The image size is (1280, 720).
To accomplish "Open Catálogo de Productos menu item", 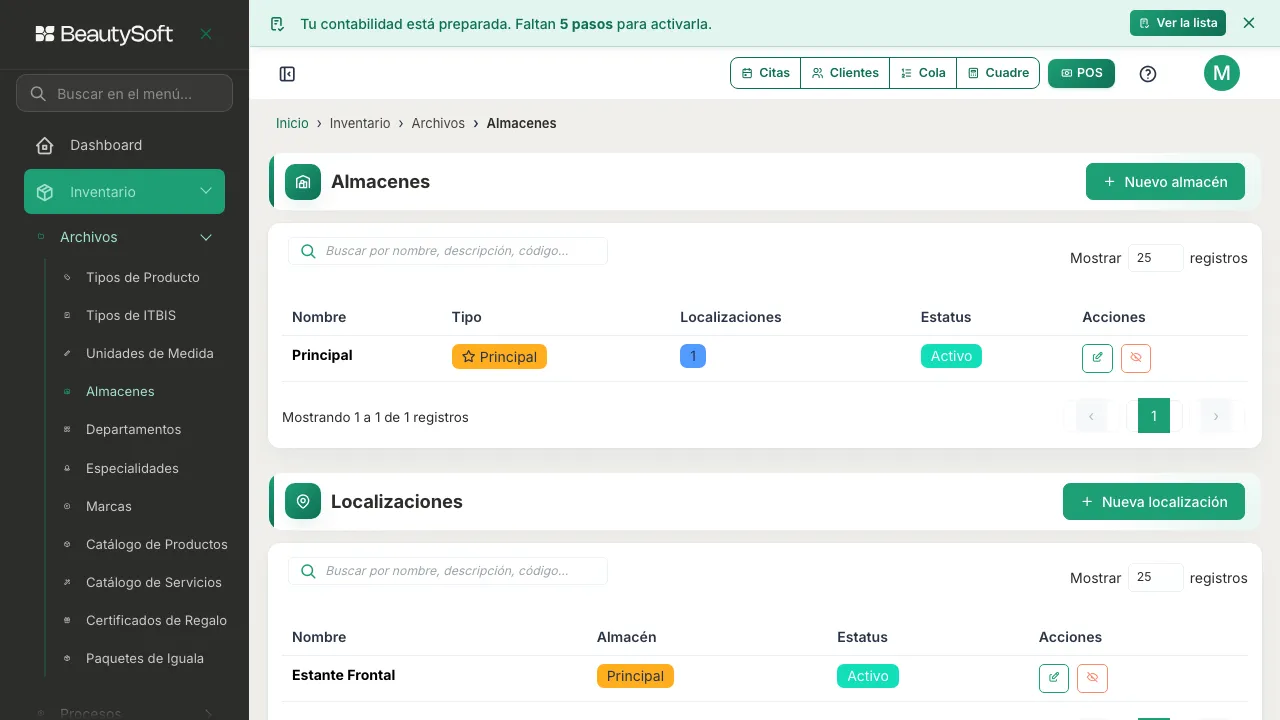I will 157,544.
